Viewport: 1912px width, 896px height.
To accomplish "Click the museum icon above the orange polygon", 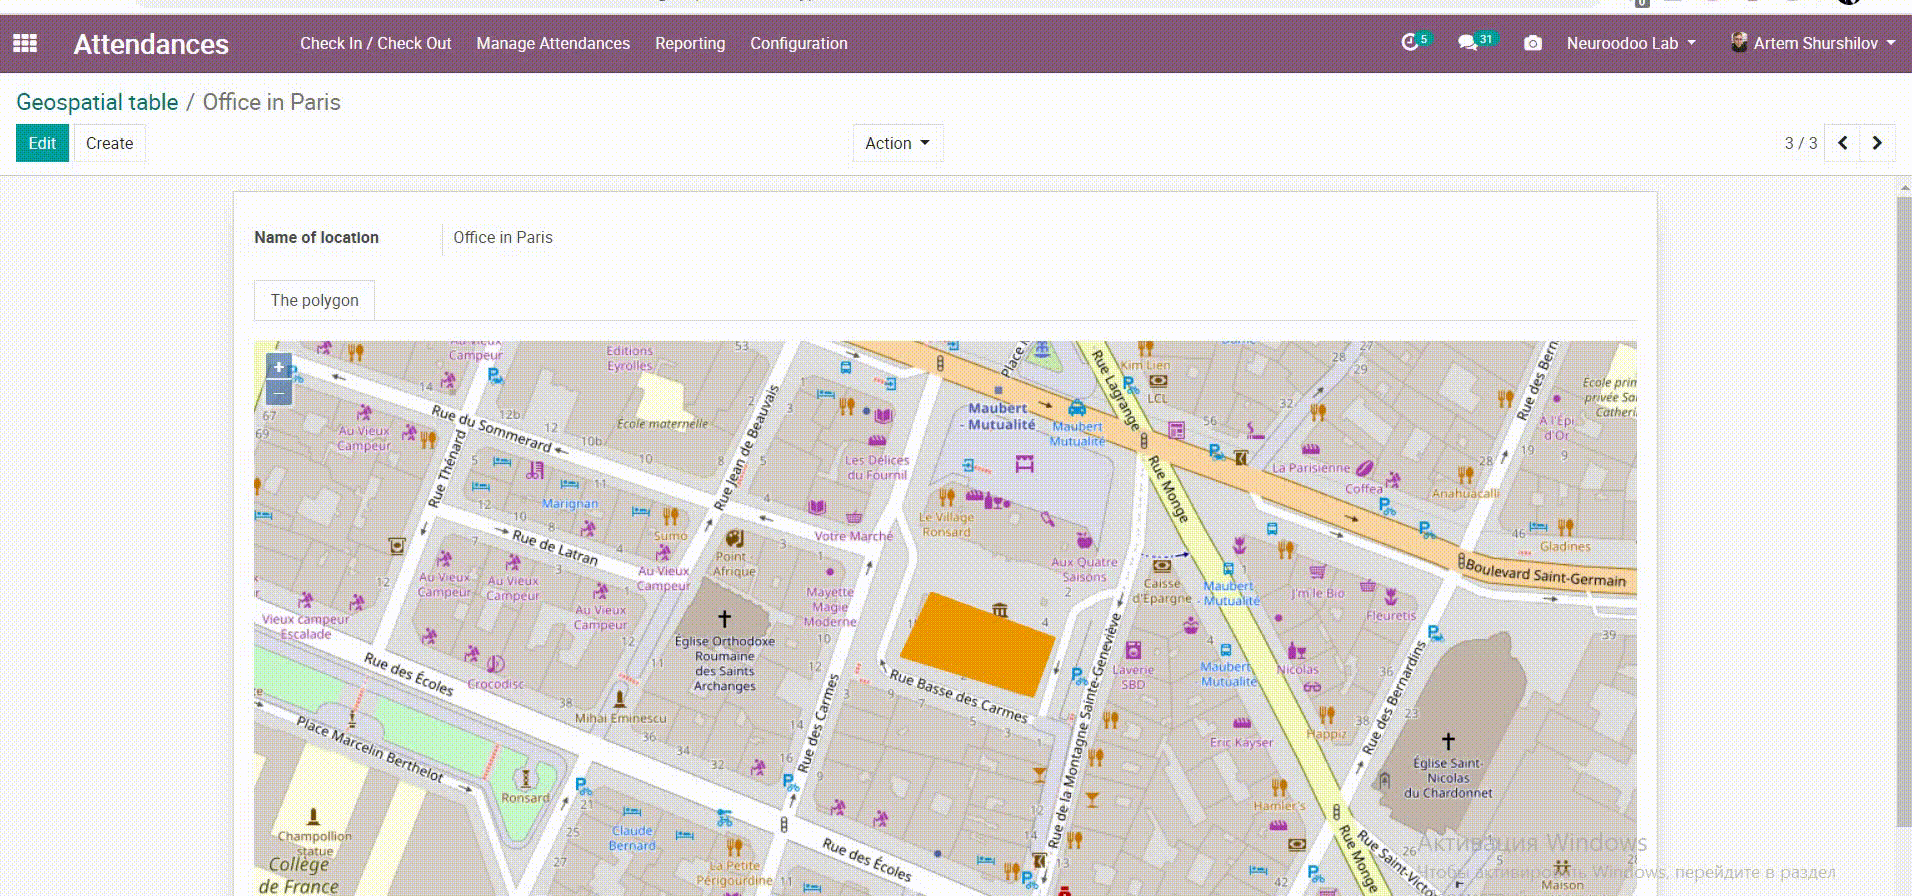I will (x=1000, y=610).
